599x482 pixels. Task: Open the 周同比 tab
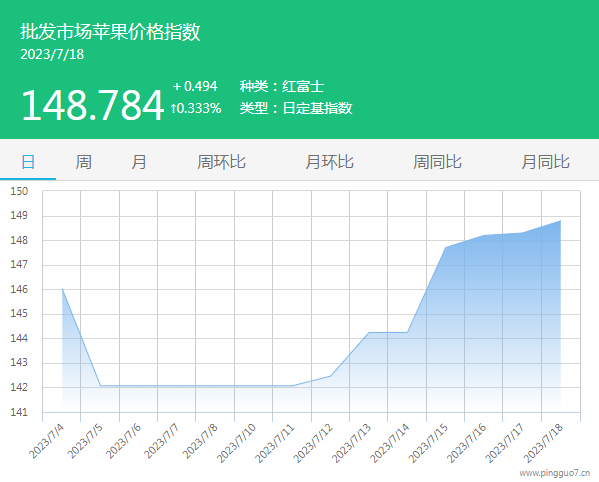coord(437,162)
